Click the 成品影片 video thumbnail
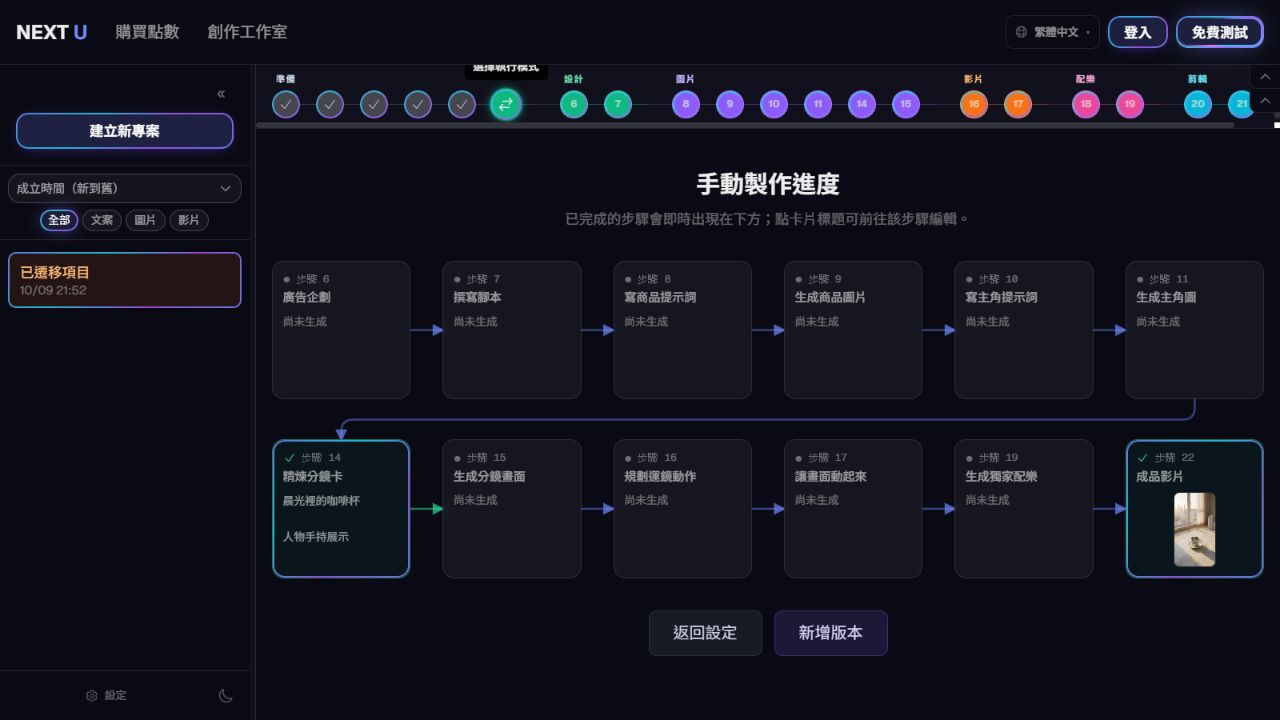1280x720 pixels. pyautogui.click(x=1195, y=529)
